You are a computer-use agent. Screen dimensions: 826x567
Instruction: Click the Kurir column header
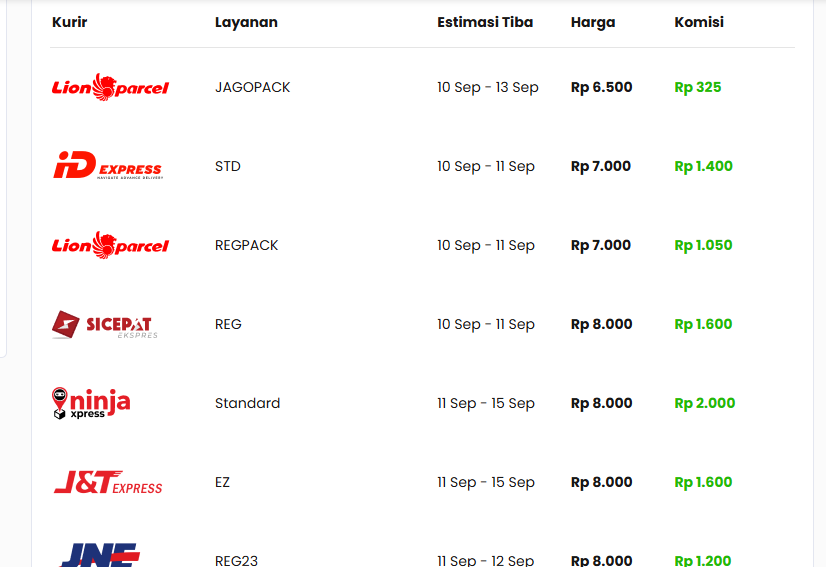70,22
